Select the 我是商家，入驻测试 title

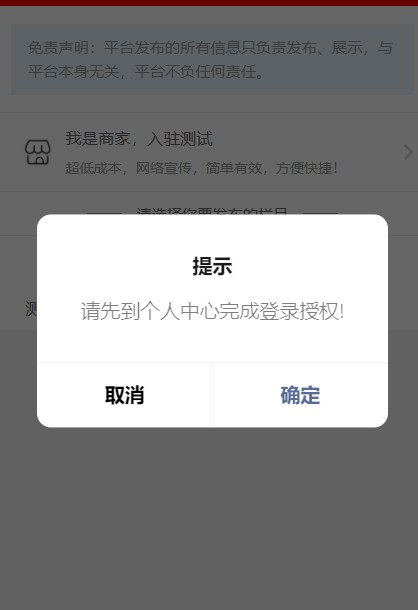click(139, 139)
